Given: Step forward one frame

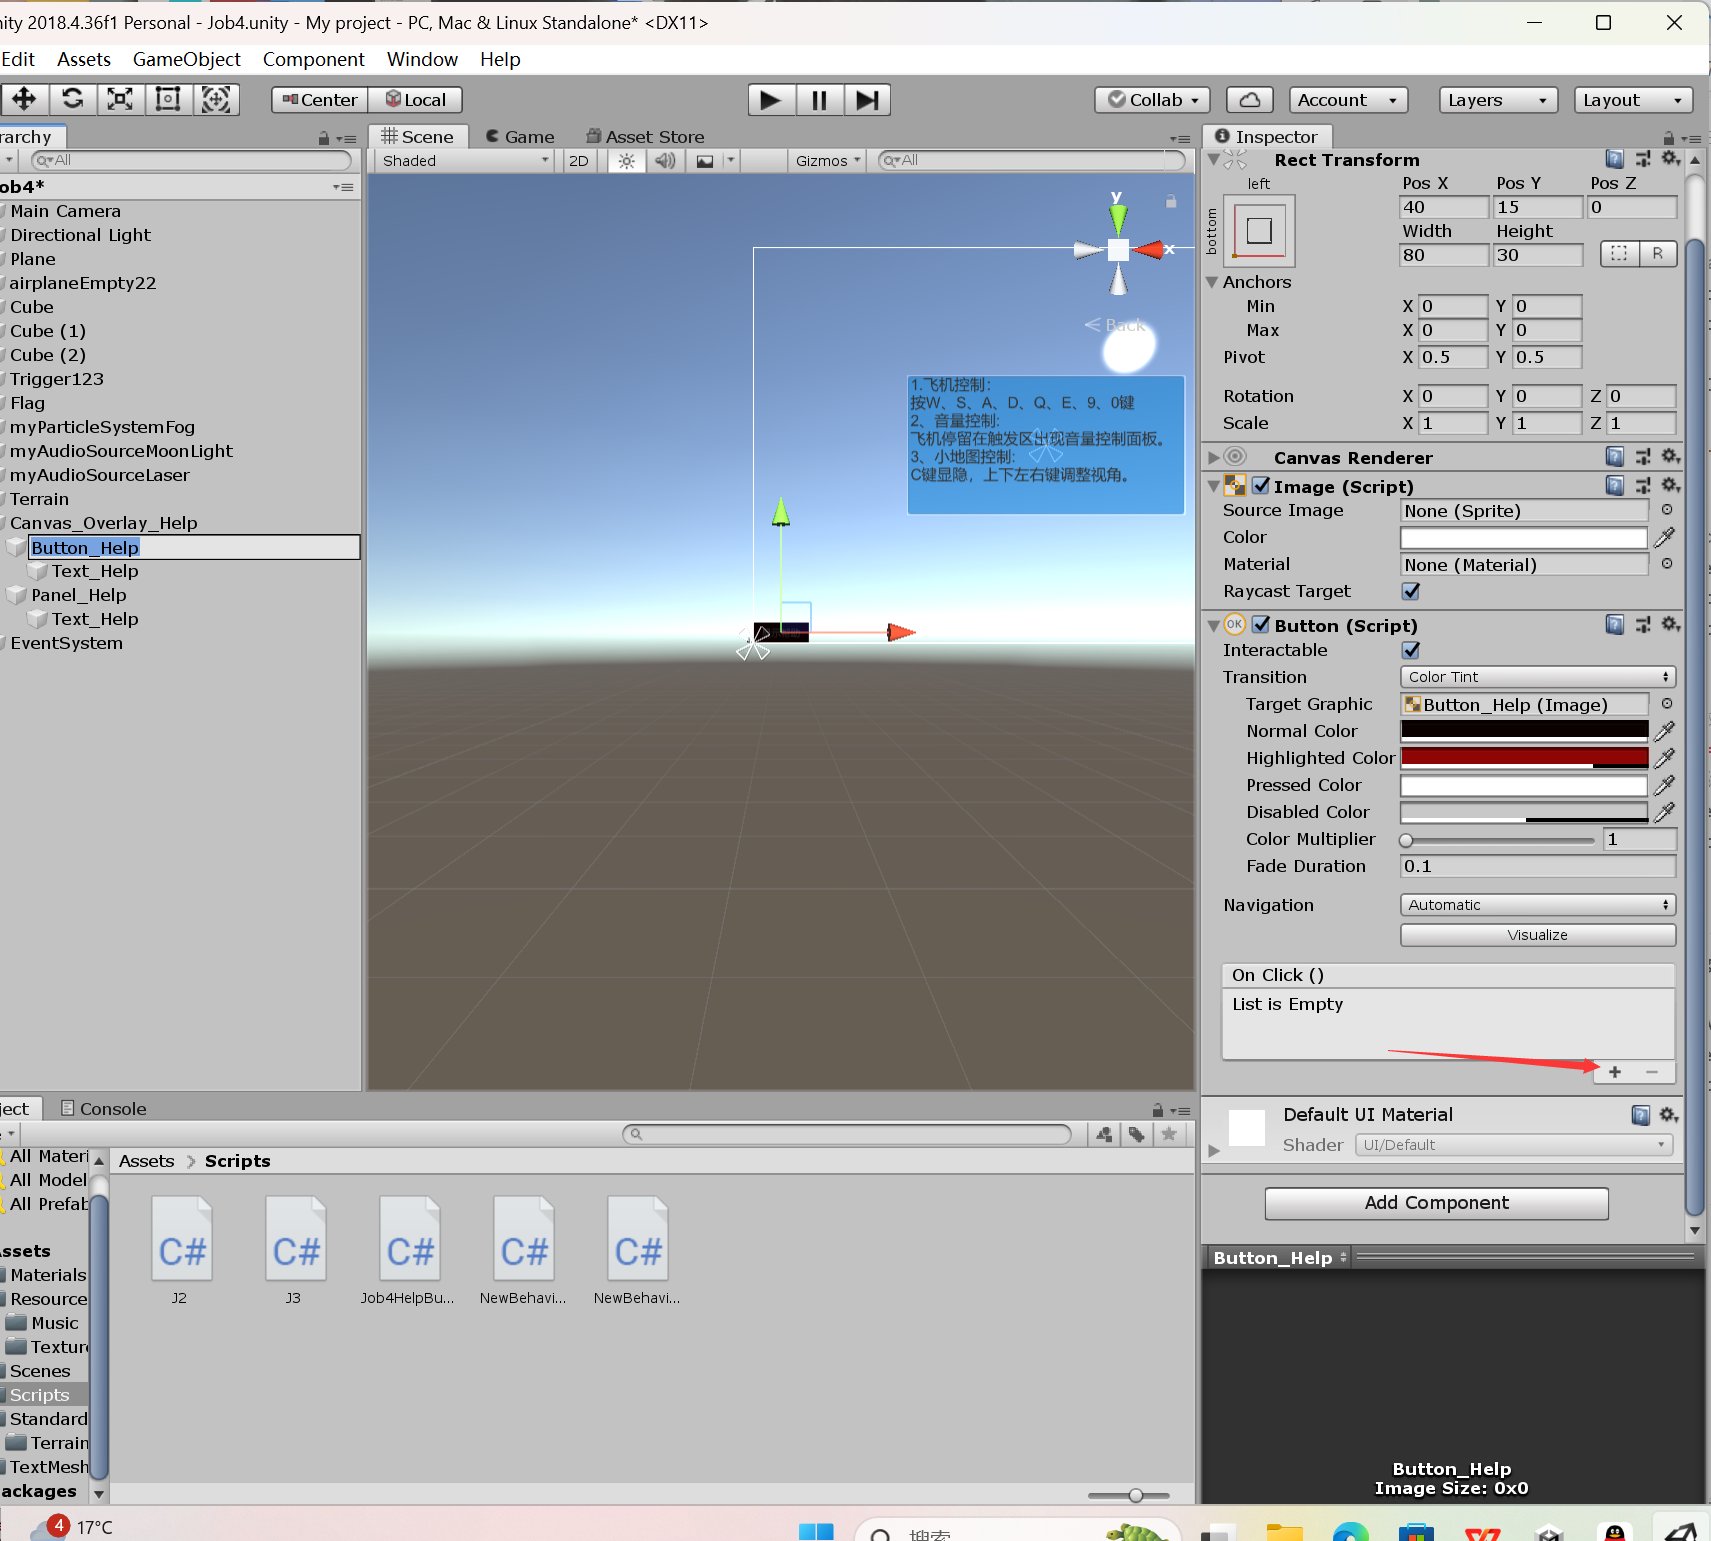Looking at the screenshot, I should coord(867,100).
